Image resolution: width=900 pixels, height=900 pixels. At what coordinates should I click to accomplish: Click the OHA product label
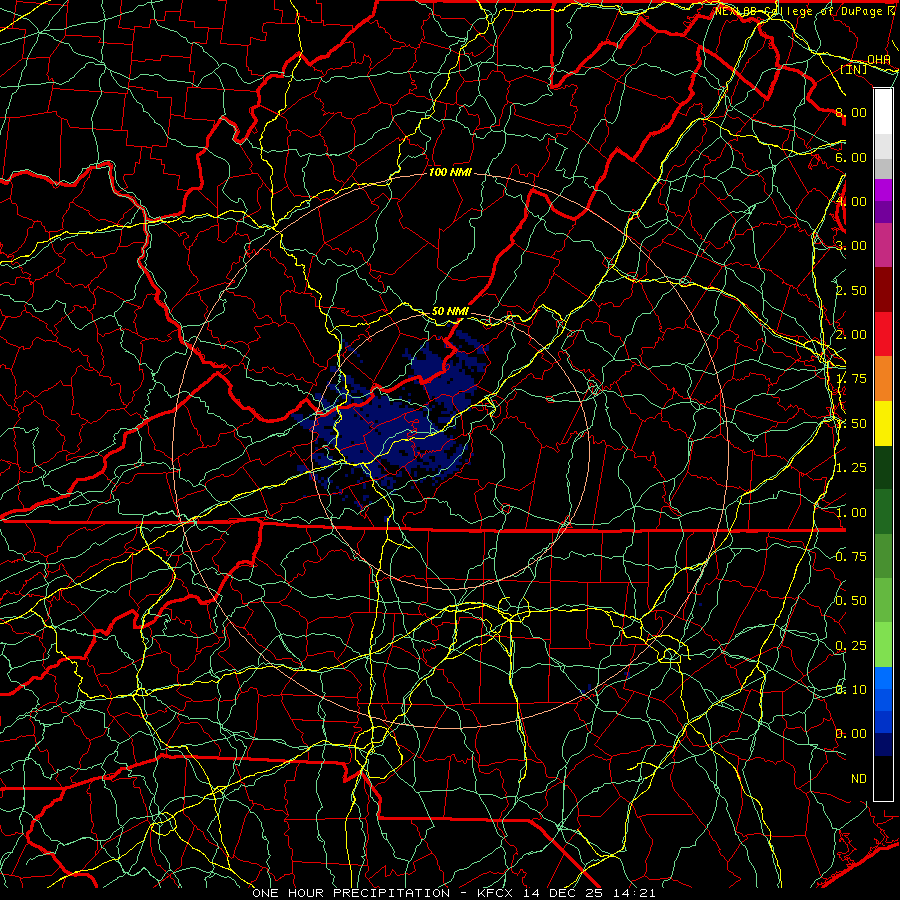(879, 59)
